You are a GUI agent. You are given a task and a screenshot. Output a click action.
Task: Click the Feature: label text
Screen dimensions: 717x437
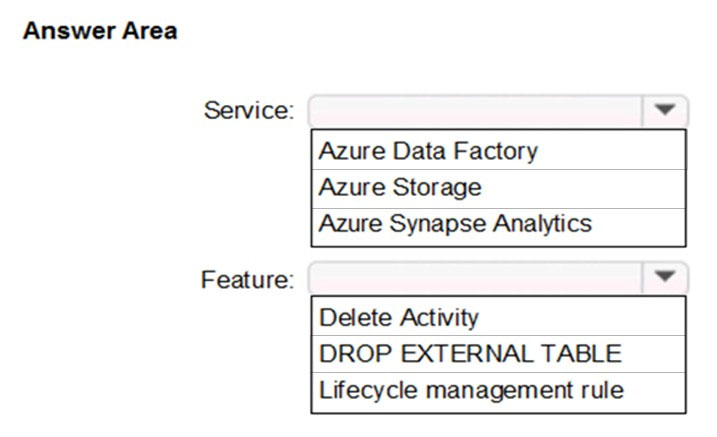click(247, 279)
